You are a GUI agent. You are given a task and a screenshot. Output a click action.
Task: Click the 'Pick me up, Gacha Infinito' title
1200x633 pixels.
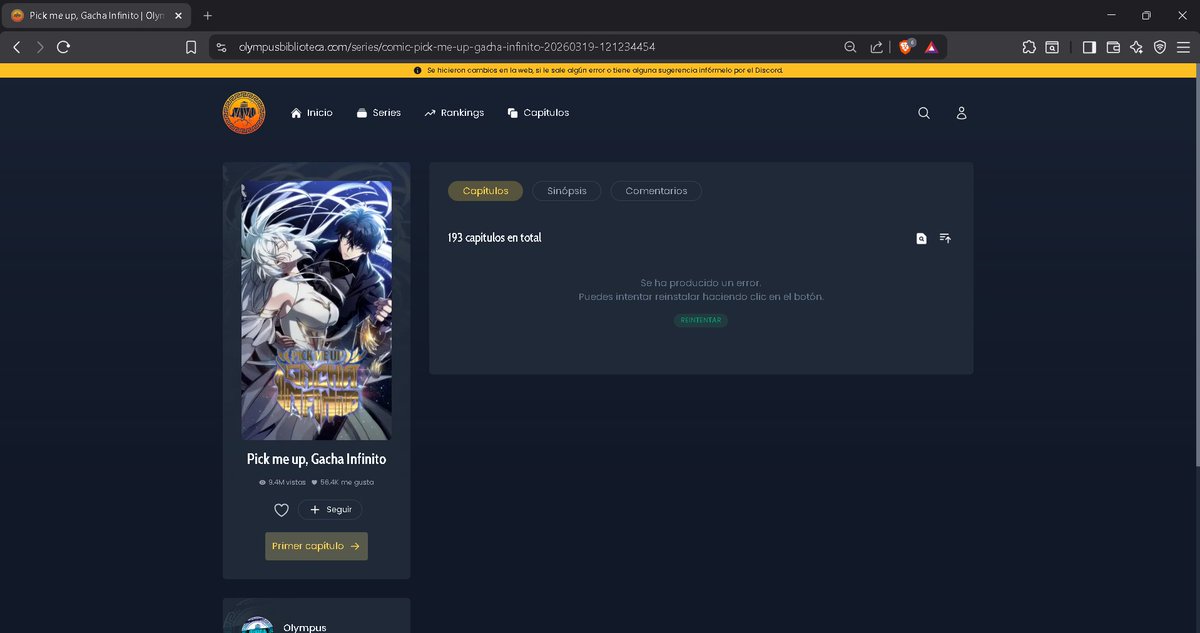(316, 459)
